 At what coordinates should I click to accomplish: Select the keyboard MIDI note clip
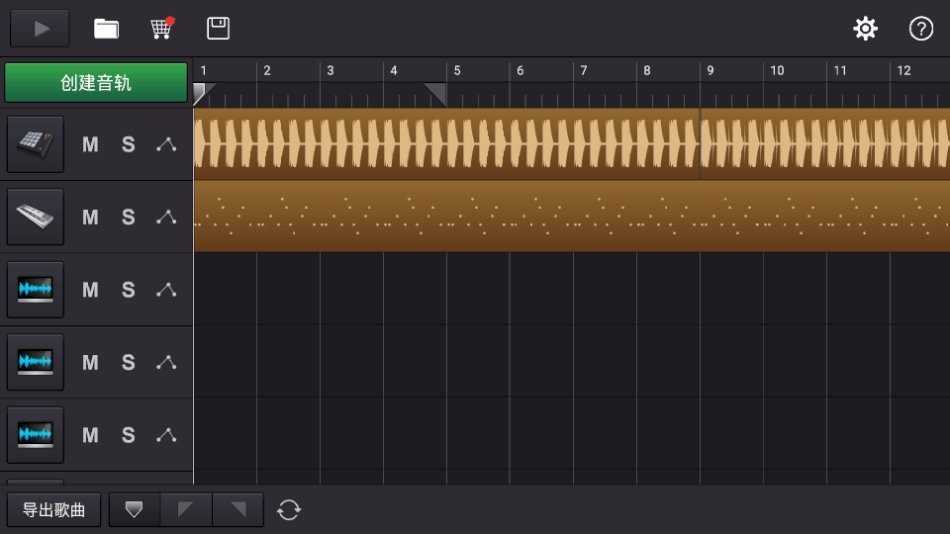tap(572, 216)
